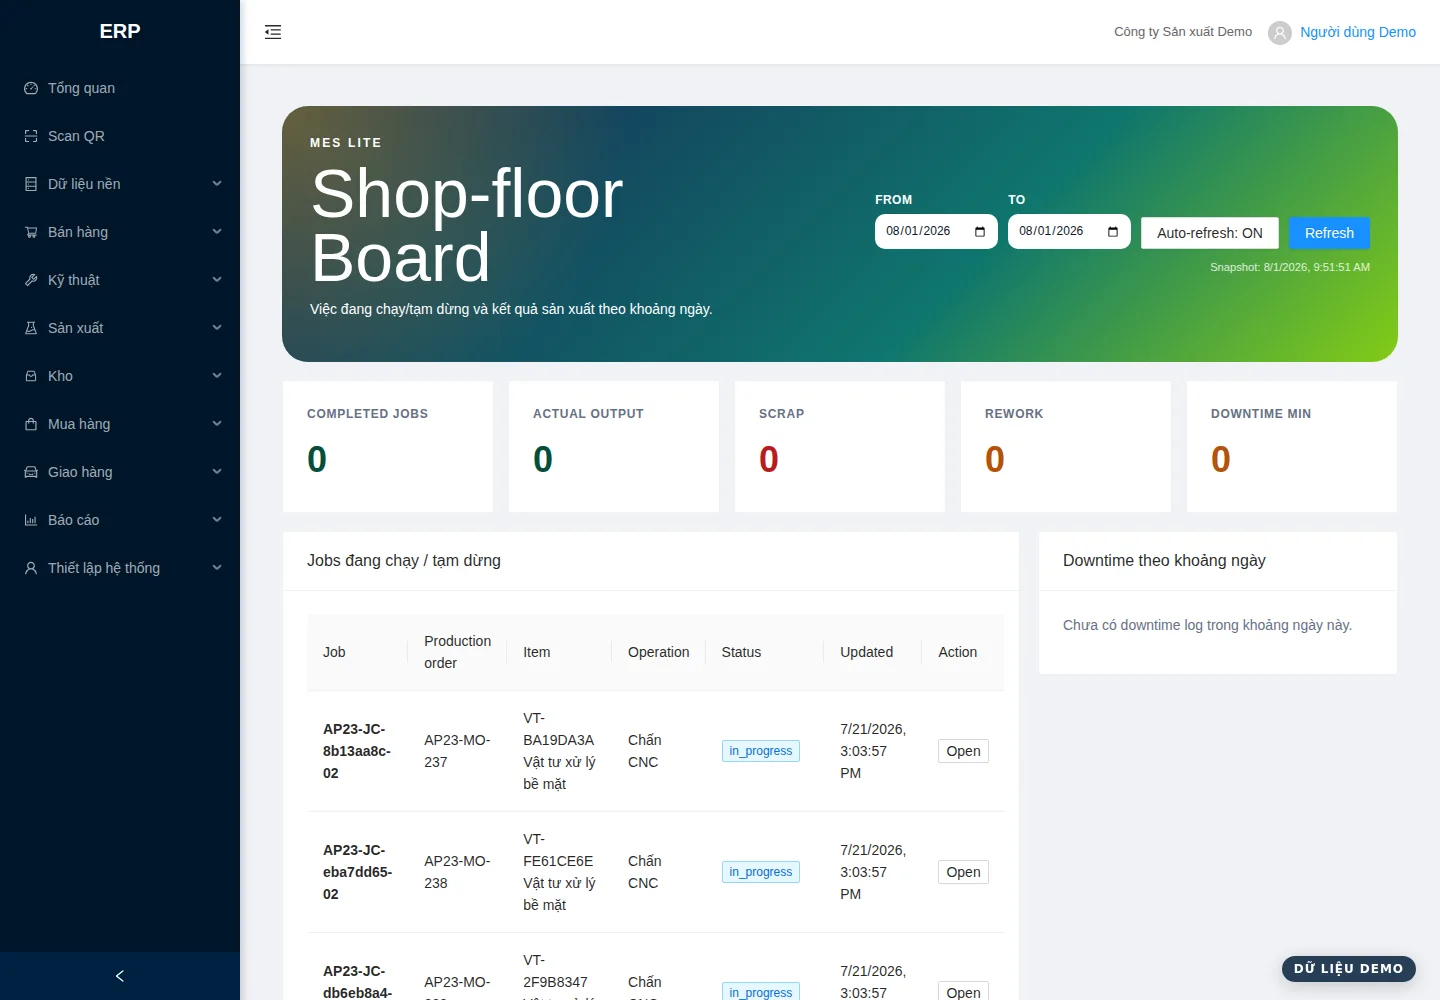Click the Scan QR icon
Screen dimensions: 1440x1000
(31, 136)
